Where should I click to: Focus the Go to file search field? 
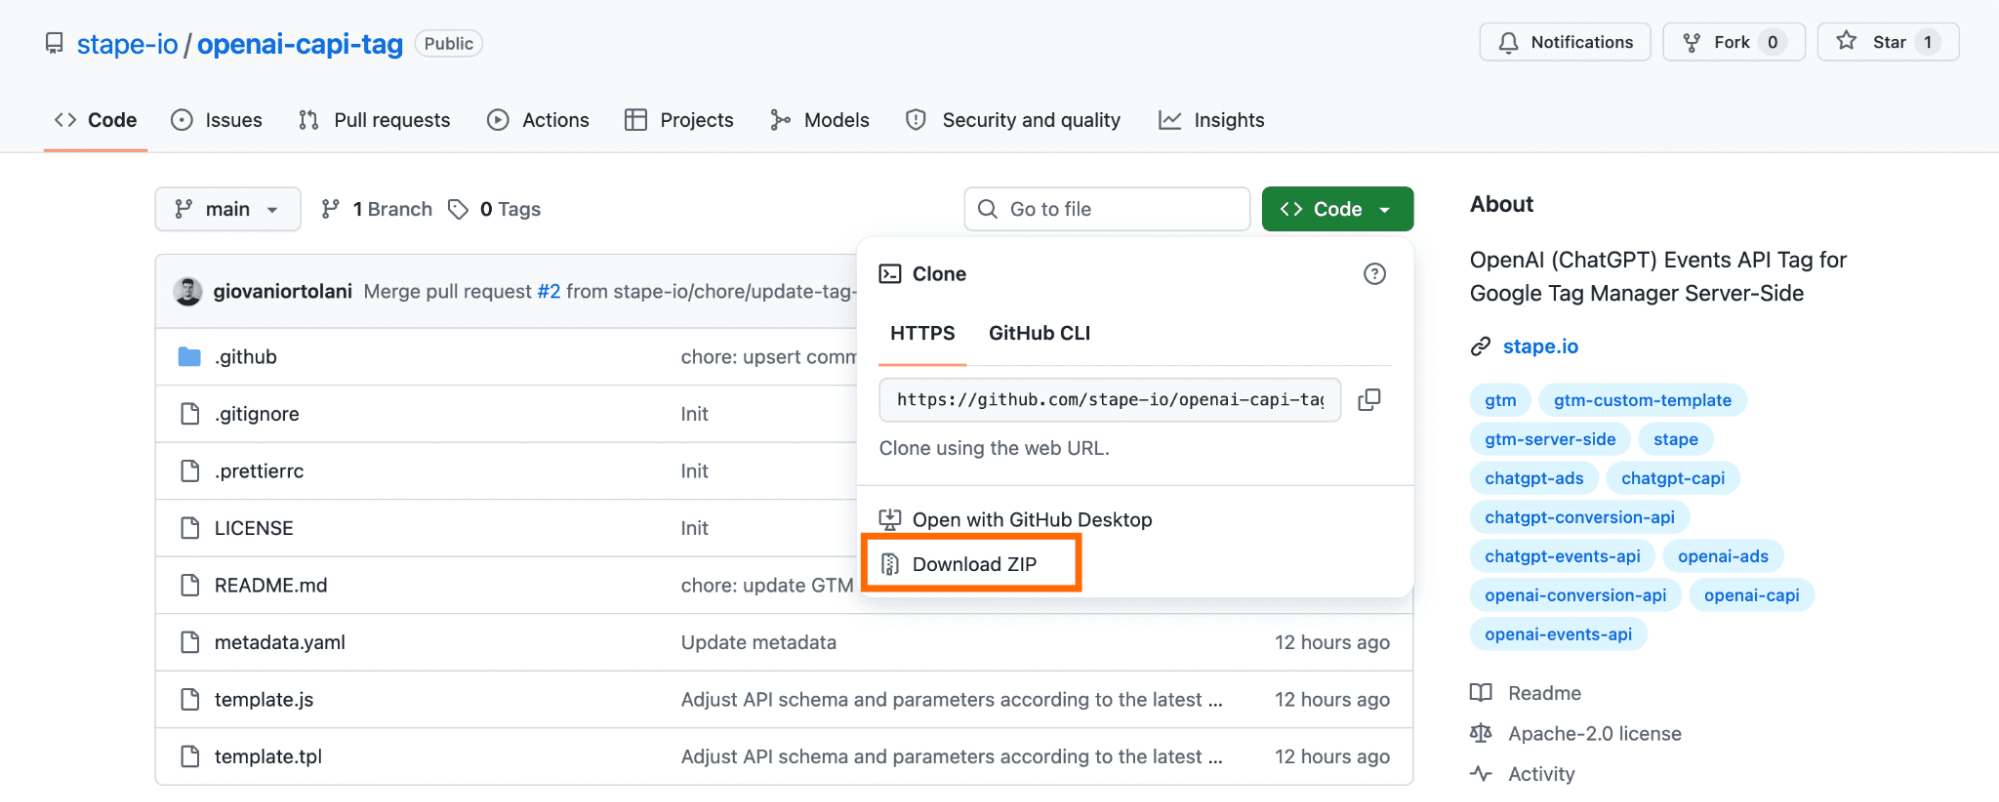[x=1107, y=209]
